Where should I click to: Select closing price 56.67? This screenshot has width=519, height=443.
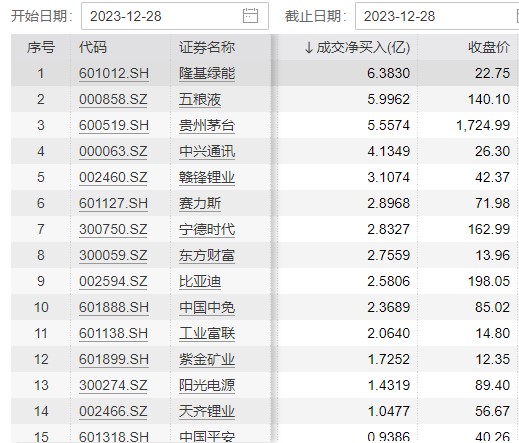coord(493,411)
